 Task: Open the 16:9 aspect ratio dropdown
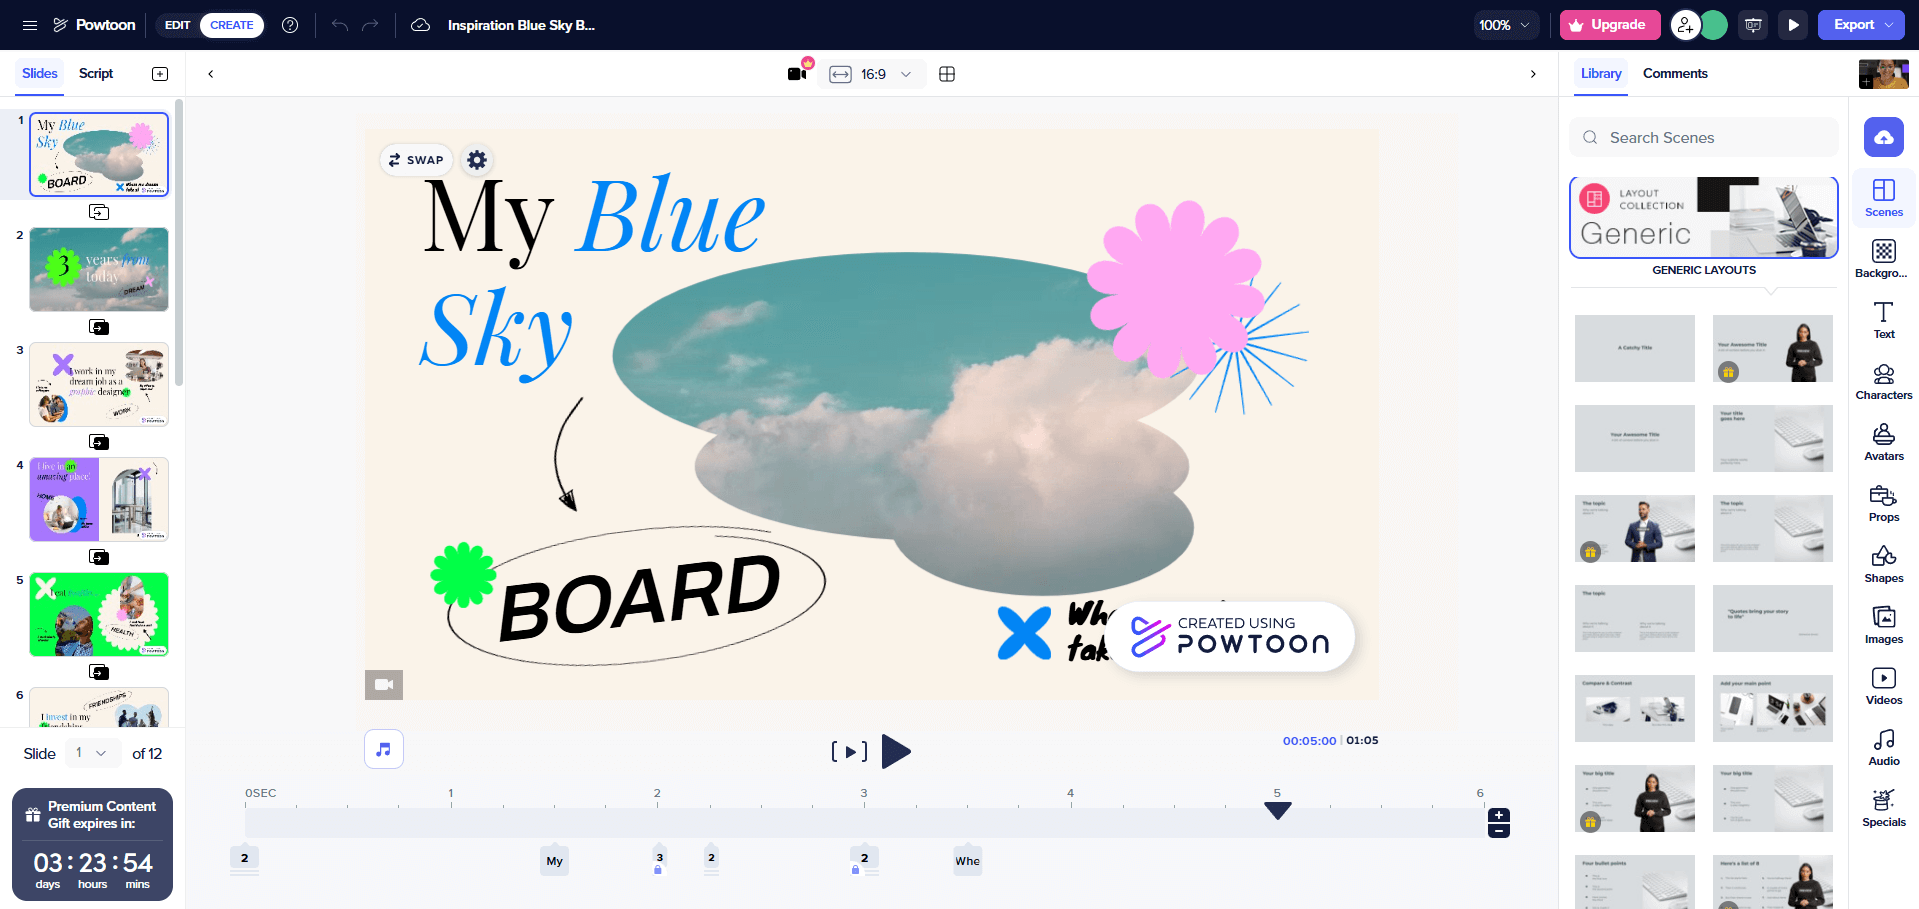pyautogui.click(x=871, y=74)
